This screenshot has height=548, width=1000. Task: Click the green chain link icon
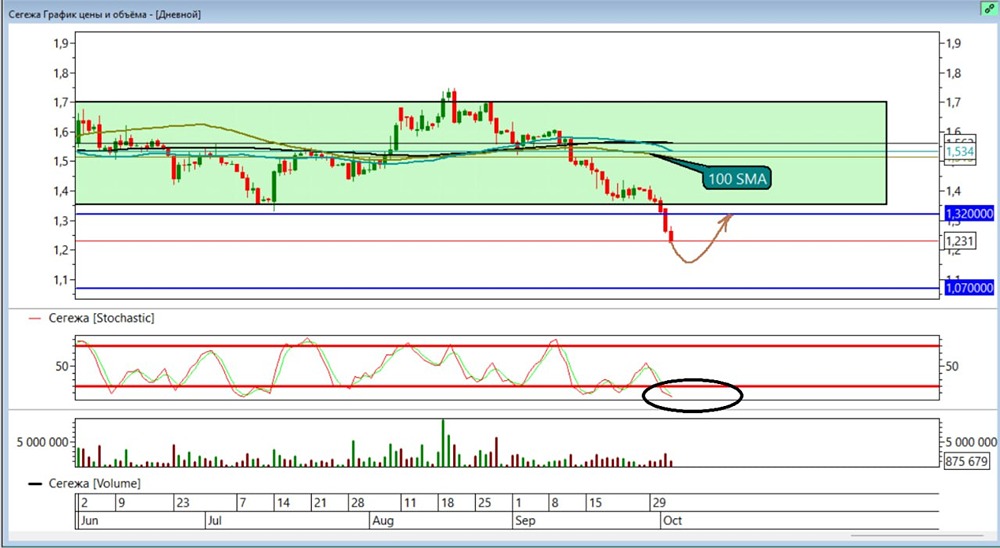[987, 8]
